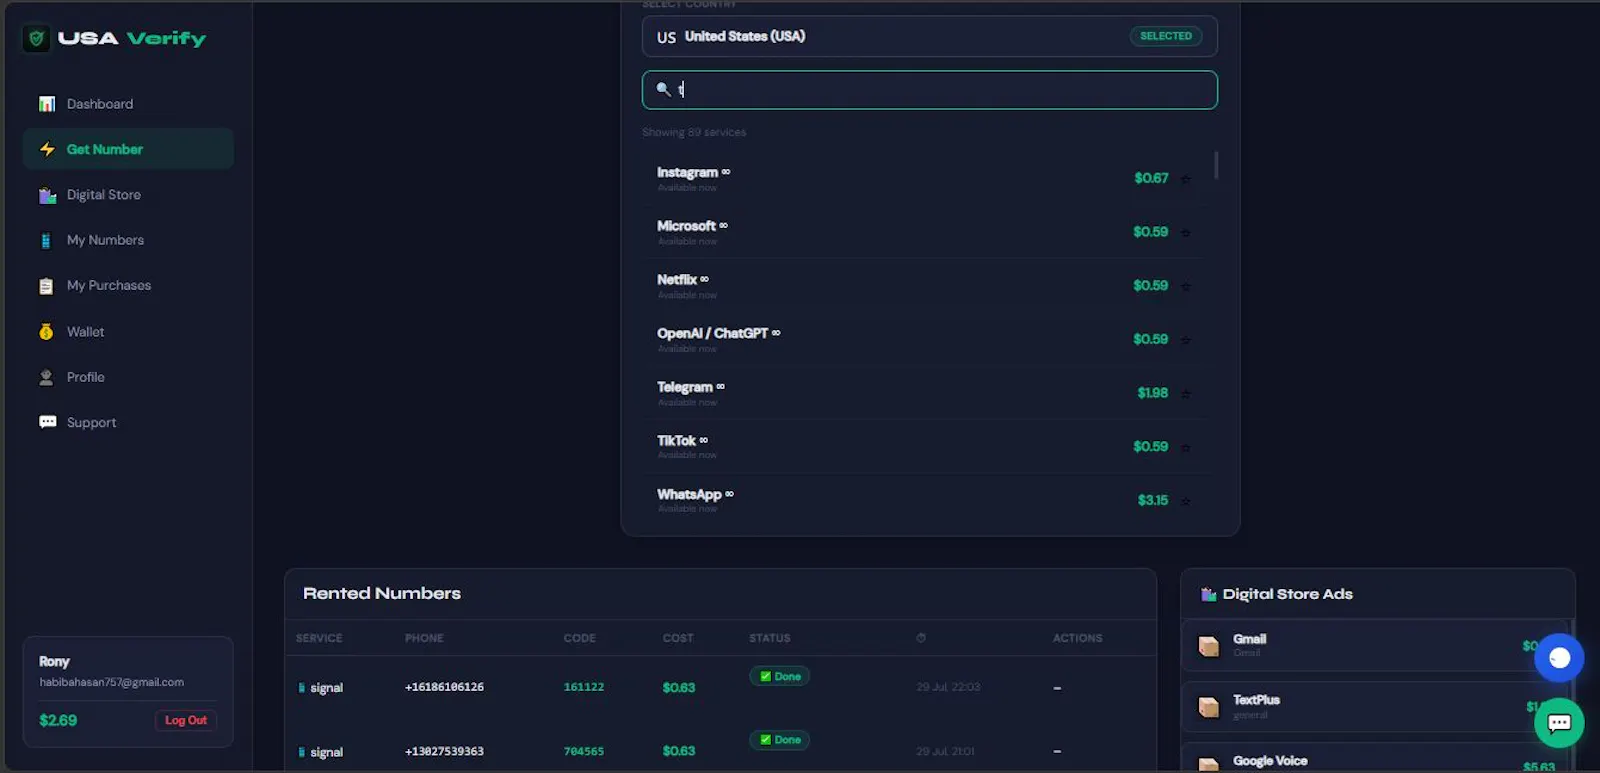1600x773 pixels.
Task: Favorite Telegram with its star icon
Action: (x=1186, y=394)
